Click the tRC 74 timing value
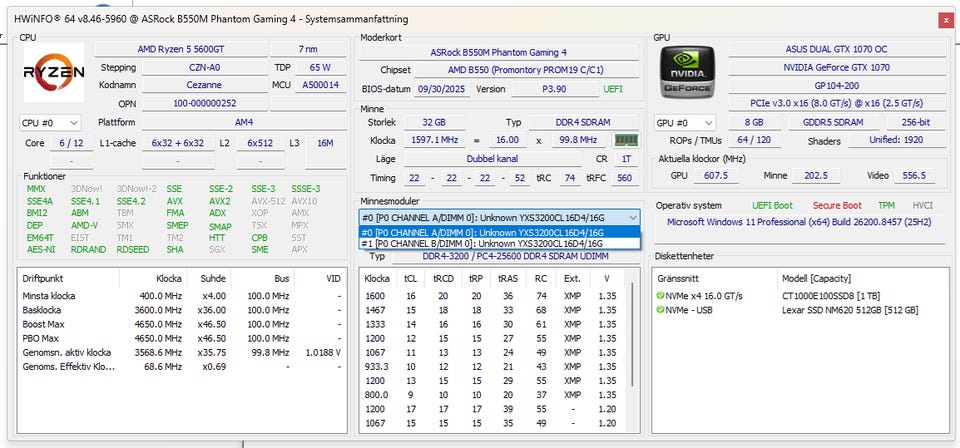This screenshot has width=960, height=448. 569,178
